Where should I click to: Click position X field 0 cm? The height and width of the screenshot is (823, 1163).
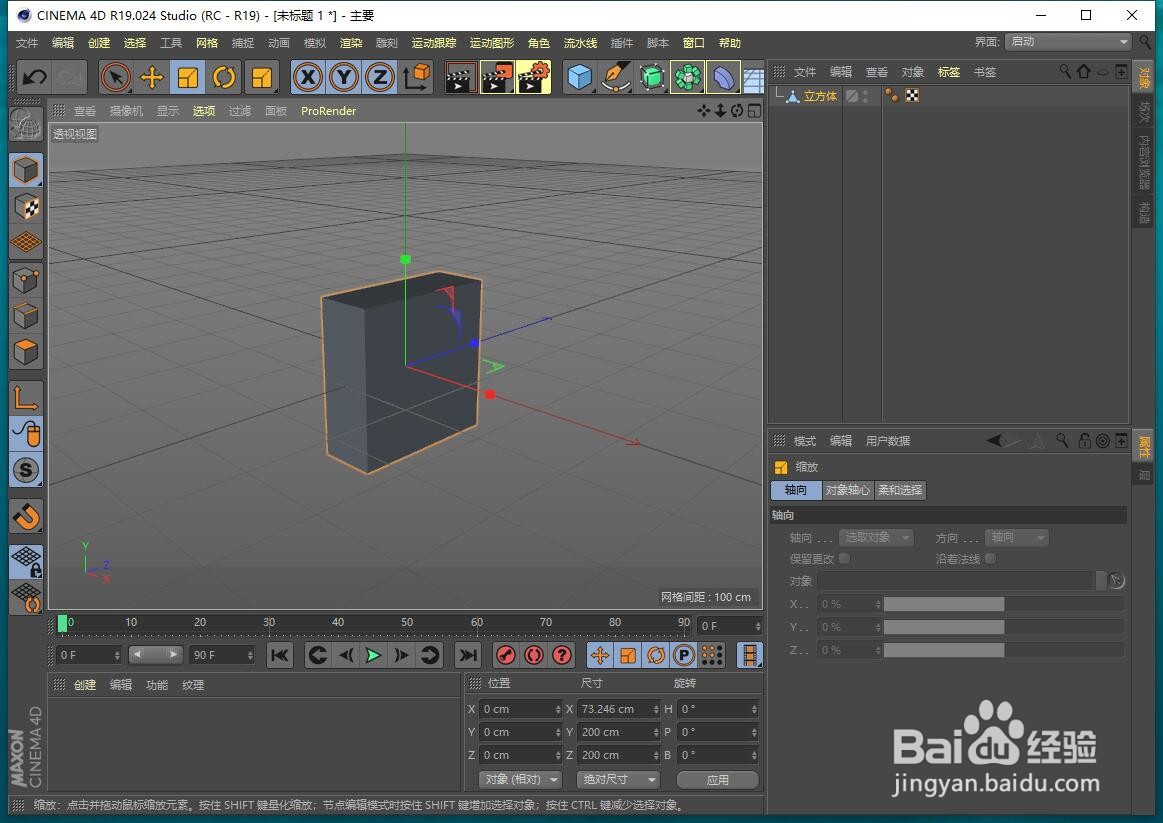(x=521, y=709)
